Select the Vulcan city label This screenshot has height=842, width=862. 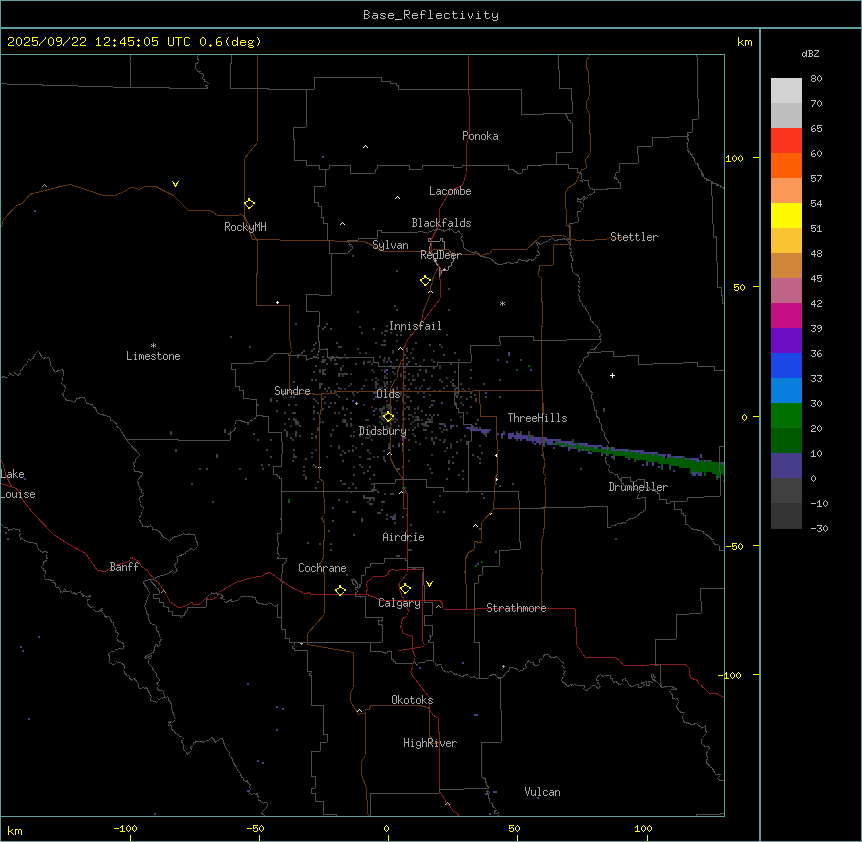[542, 792]
